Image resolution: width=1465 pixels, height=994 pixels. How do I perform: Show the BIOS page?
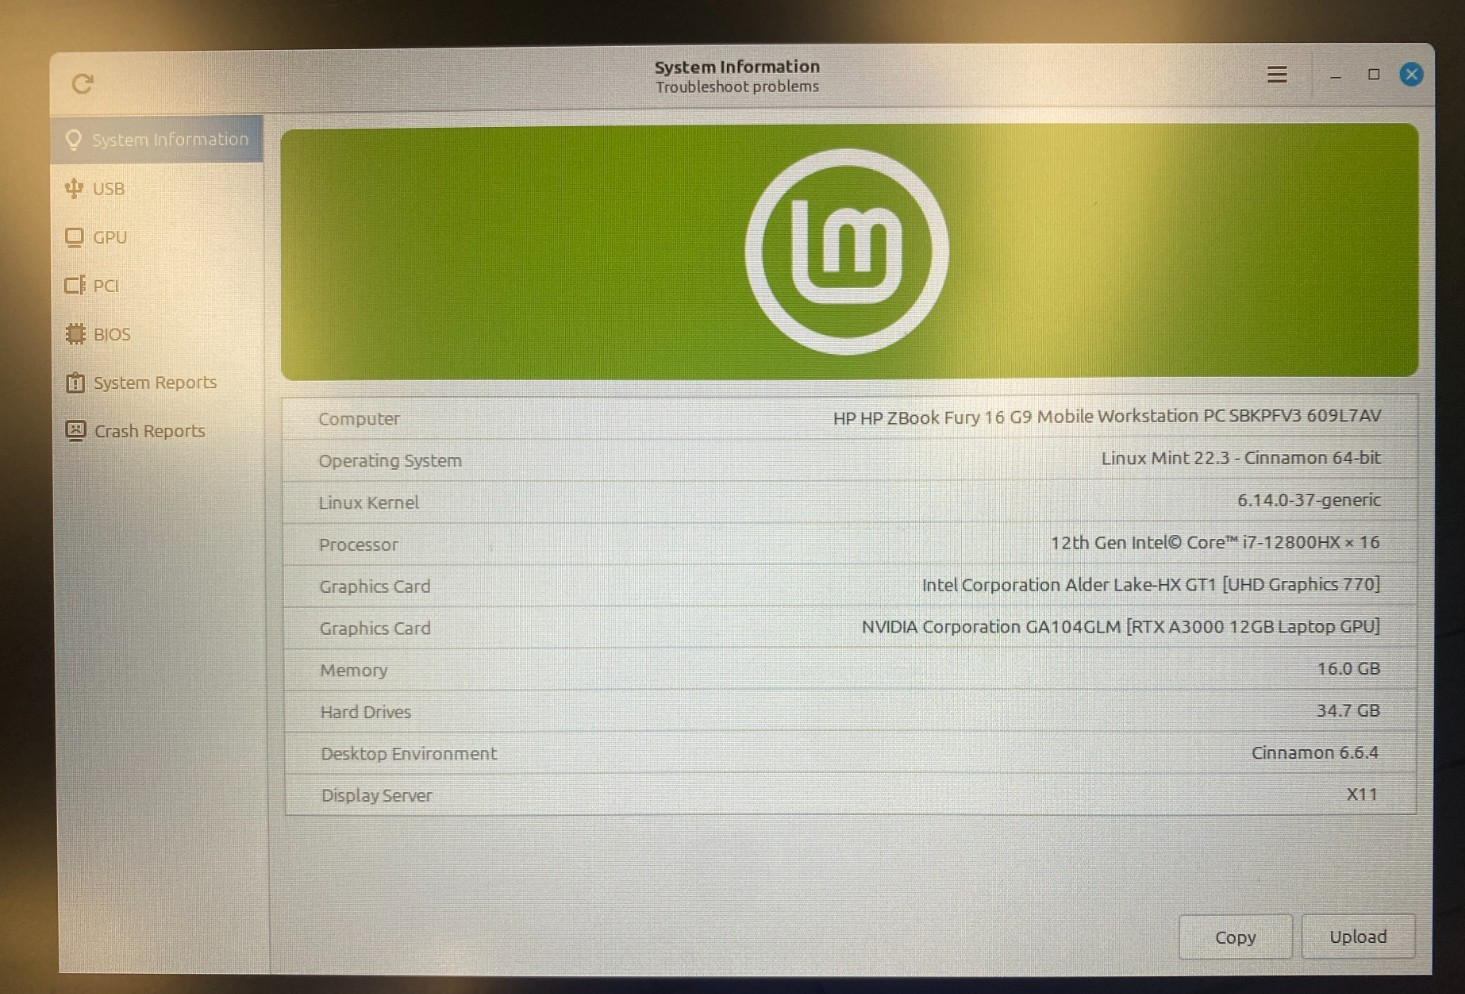tap(158, 334)
